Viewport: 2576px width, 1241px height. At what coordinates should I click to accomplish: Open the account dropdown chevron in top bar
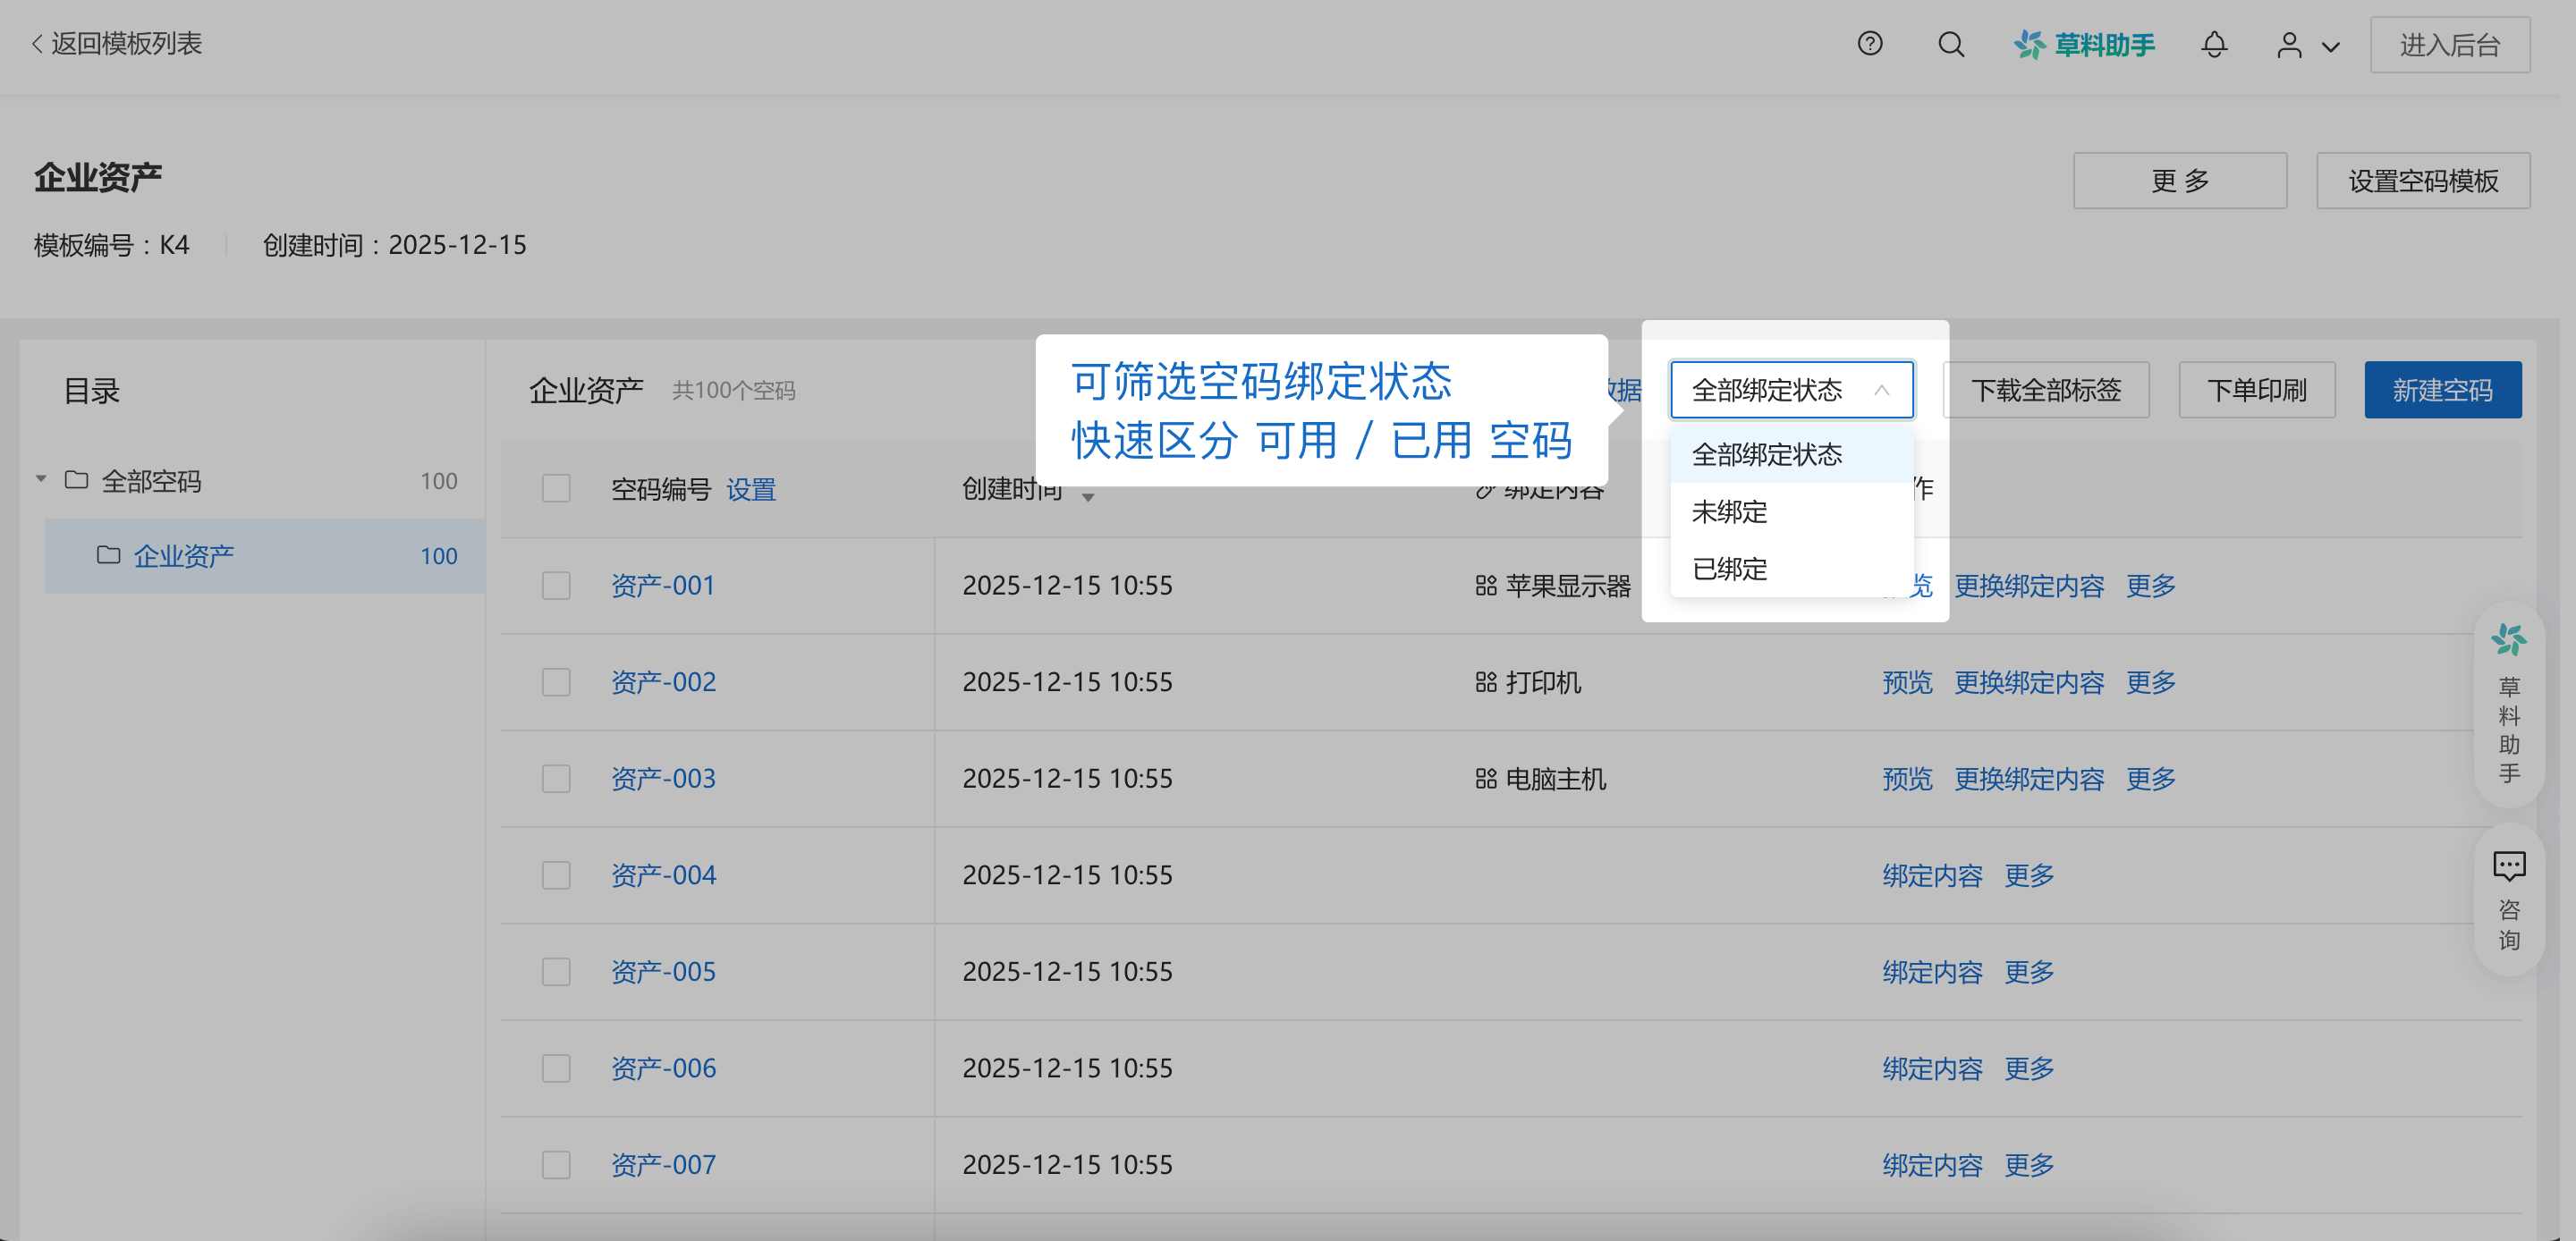(x=2331, y=46)
